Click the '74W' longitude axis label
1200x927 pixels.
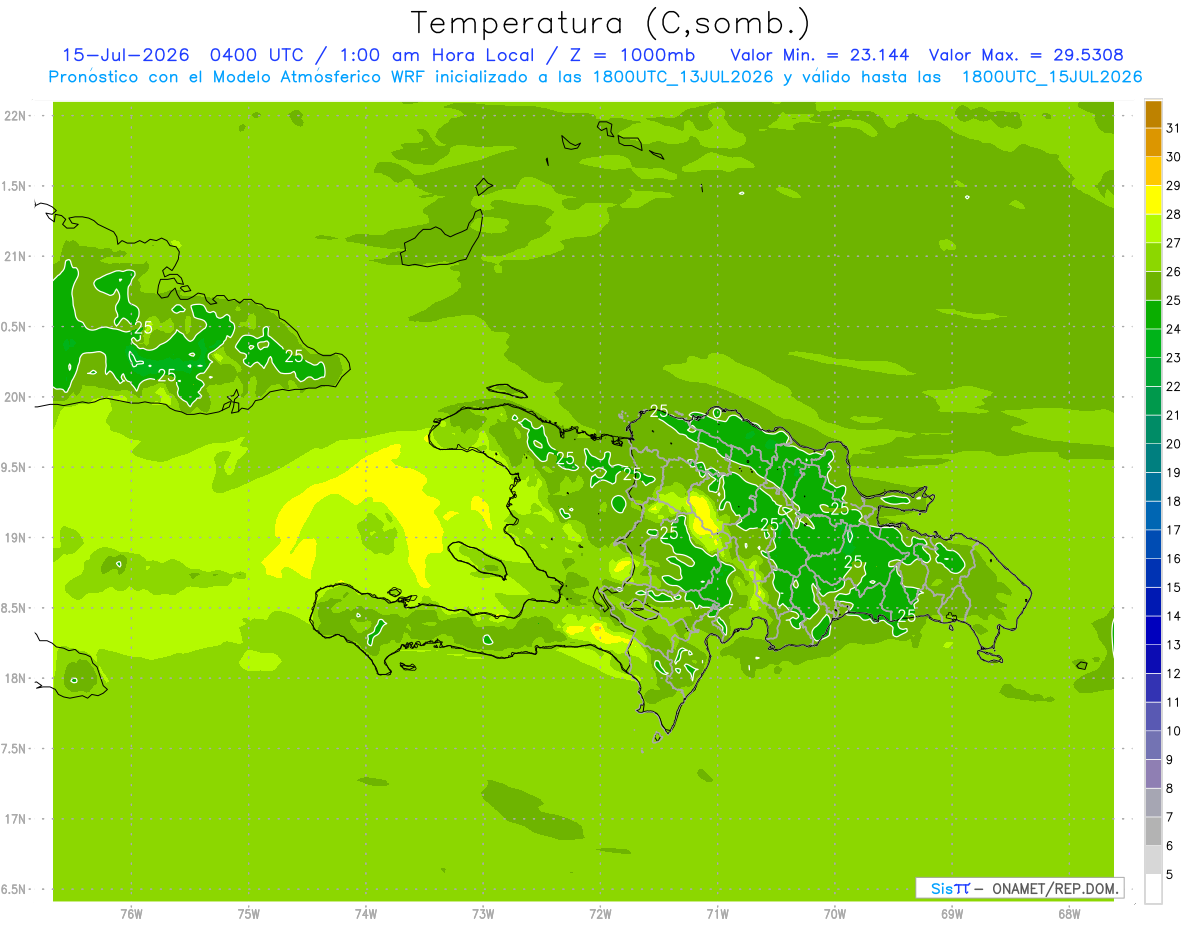pyautogui.click(x=366, y=913)
